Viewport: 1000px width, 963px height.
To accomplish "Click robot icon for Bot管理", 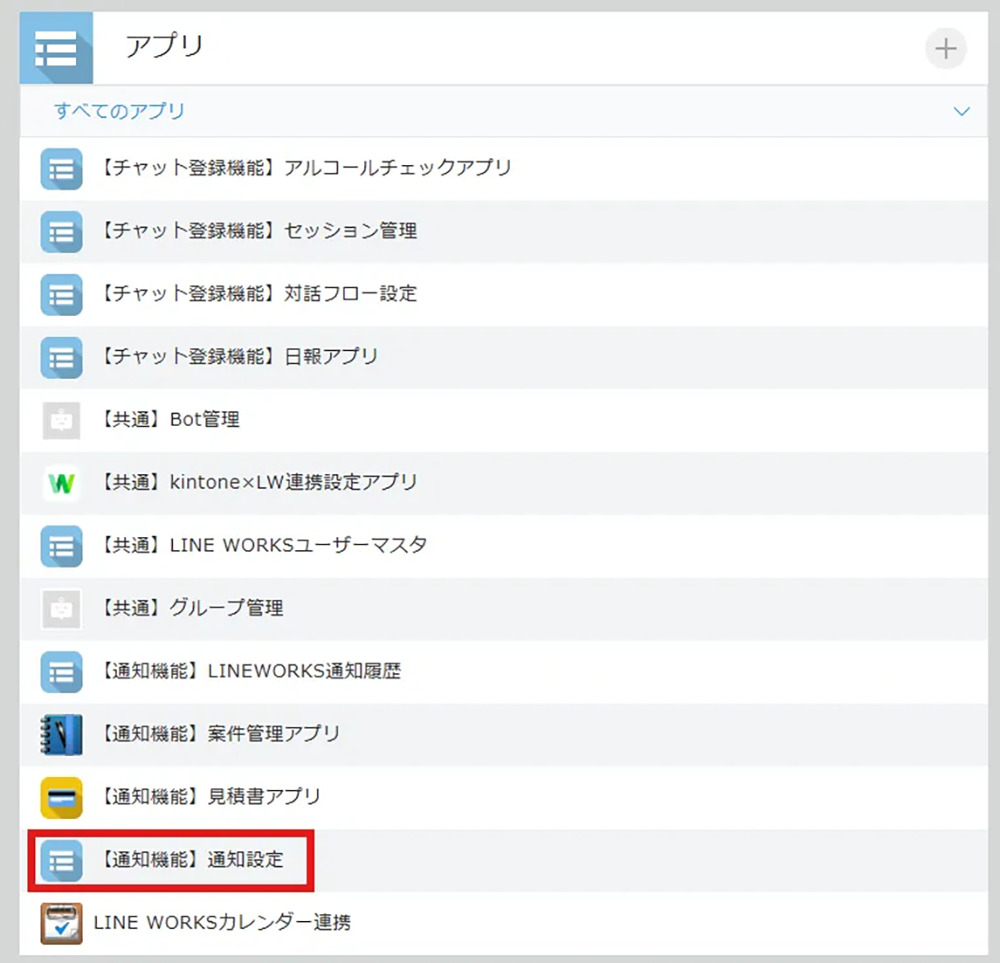I will coord(61,420).
